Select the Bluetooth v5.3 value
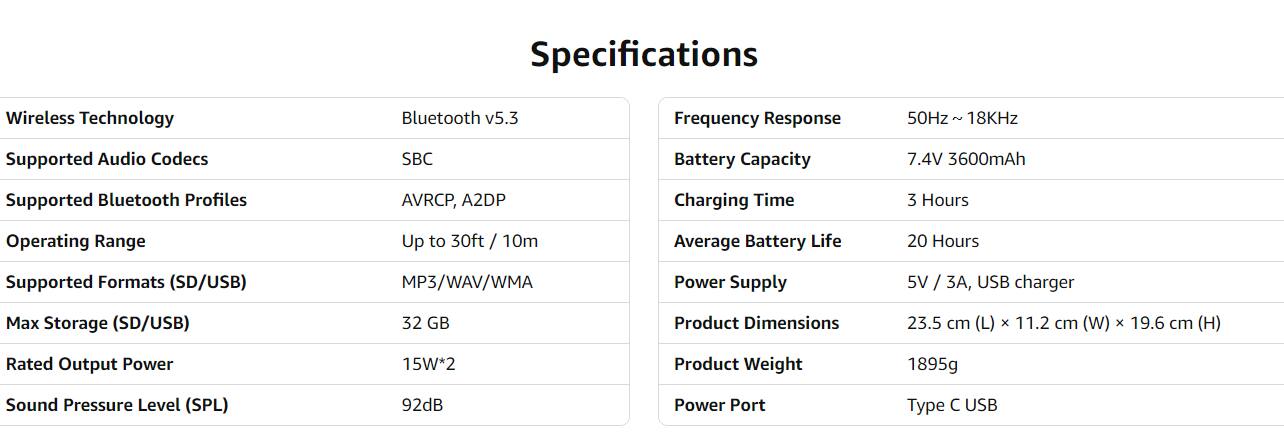Screen dimensions: 1284x439 coord(460,118)
